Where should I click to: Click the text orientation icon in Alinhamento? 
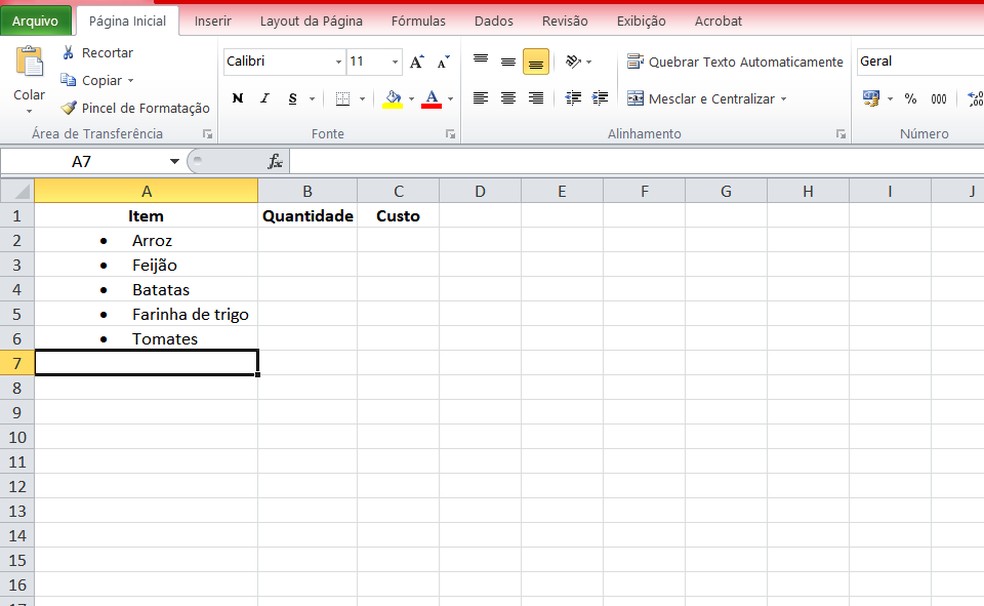pos(572,61)
